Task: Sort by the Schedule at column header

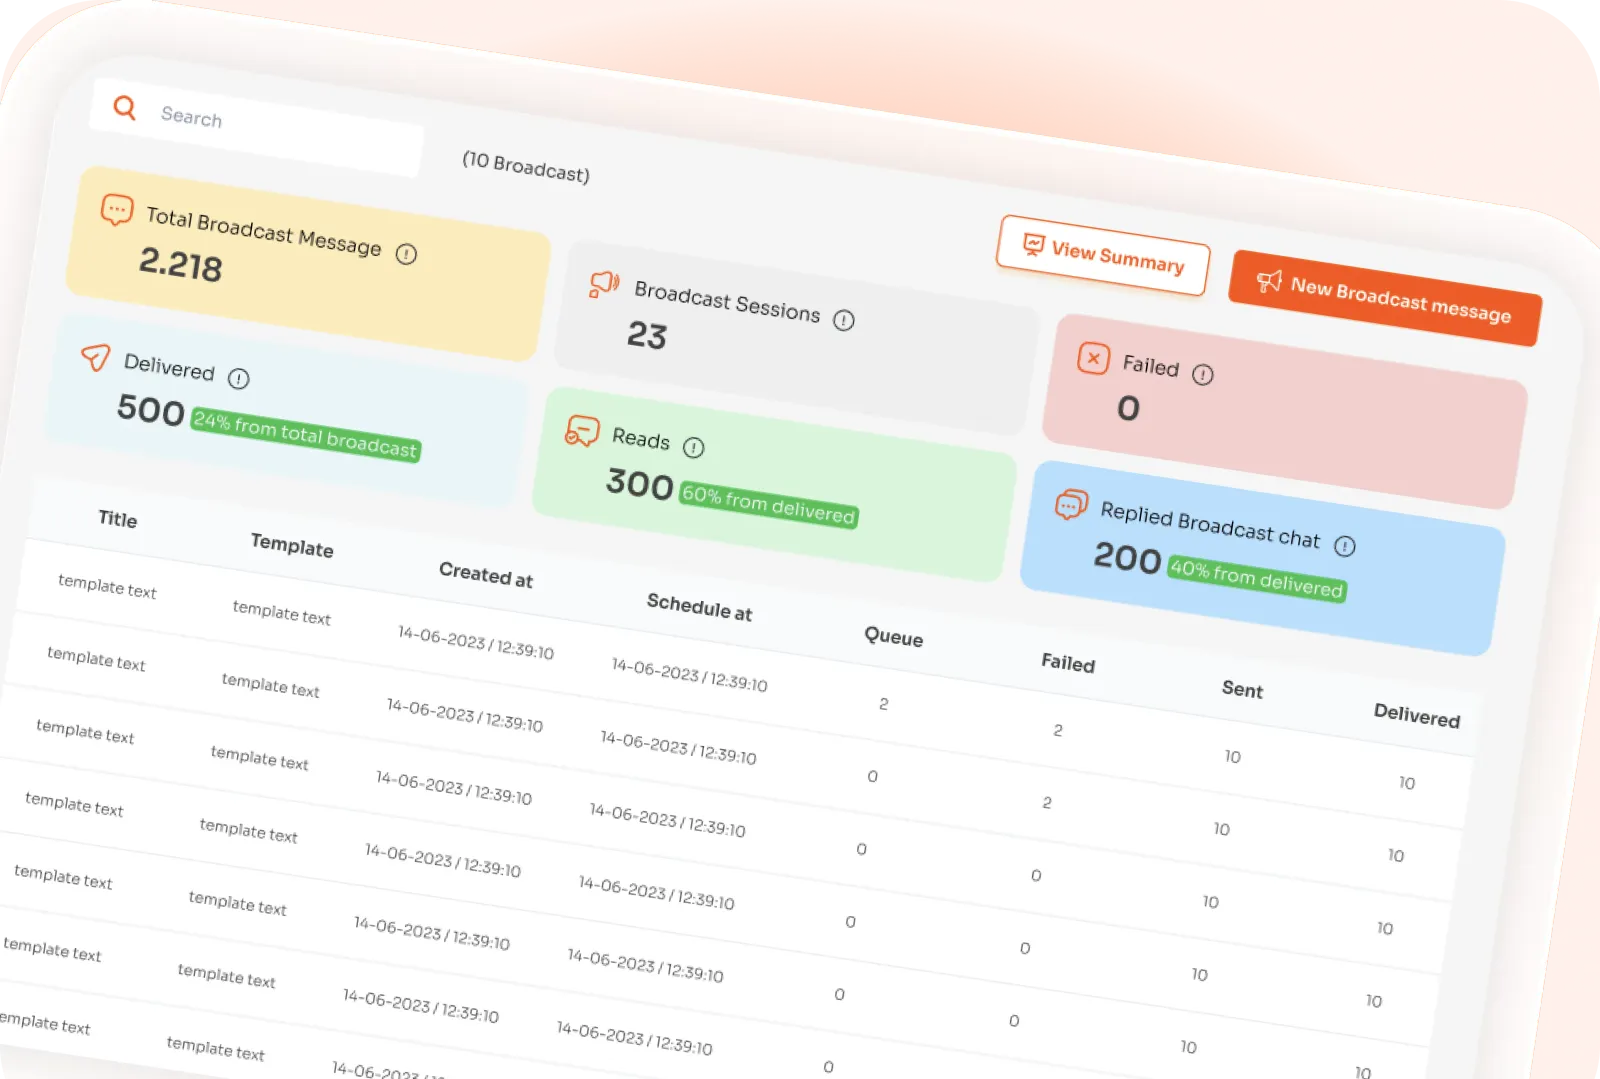Action: coord(699,607)
